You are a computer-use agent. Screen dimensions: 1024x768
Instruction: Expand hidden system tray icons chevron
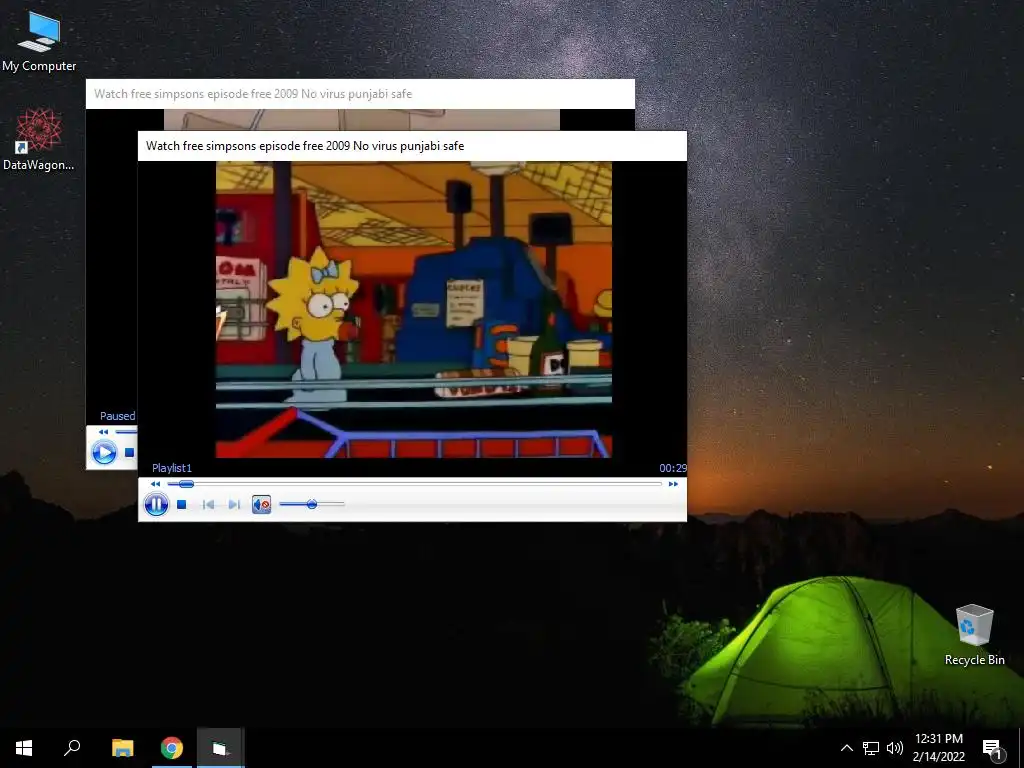pyautogui.click(x=846, y=748)
